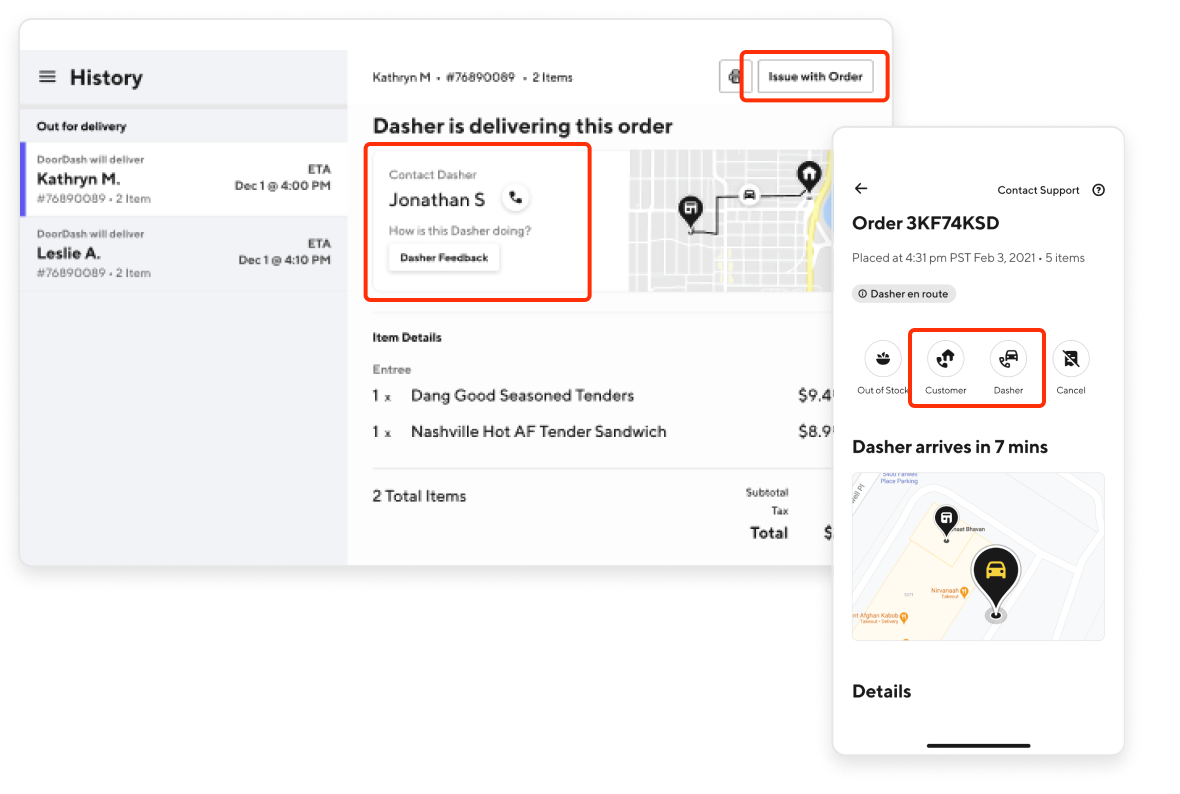Open Contact Support link on mobile panel
1180x794 pixels.
(1038, 190)
